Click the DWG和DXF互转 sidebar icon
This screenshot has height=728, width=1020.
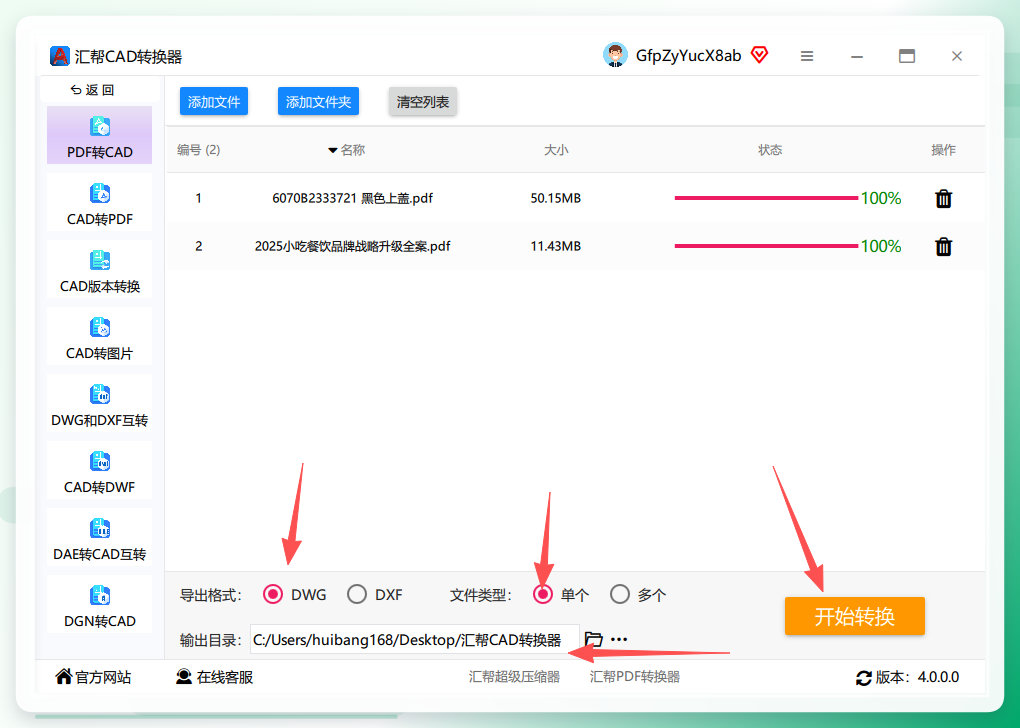(100, 394)
